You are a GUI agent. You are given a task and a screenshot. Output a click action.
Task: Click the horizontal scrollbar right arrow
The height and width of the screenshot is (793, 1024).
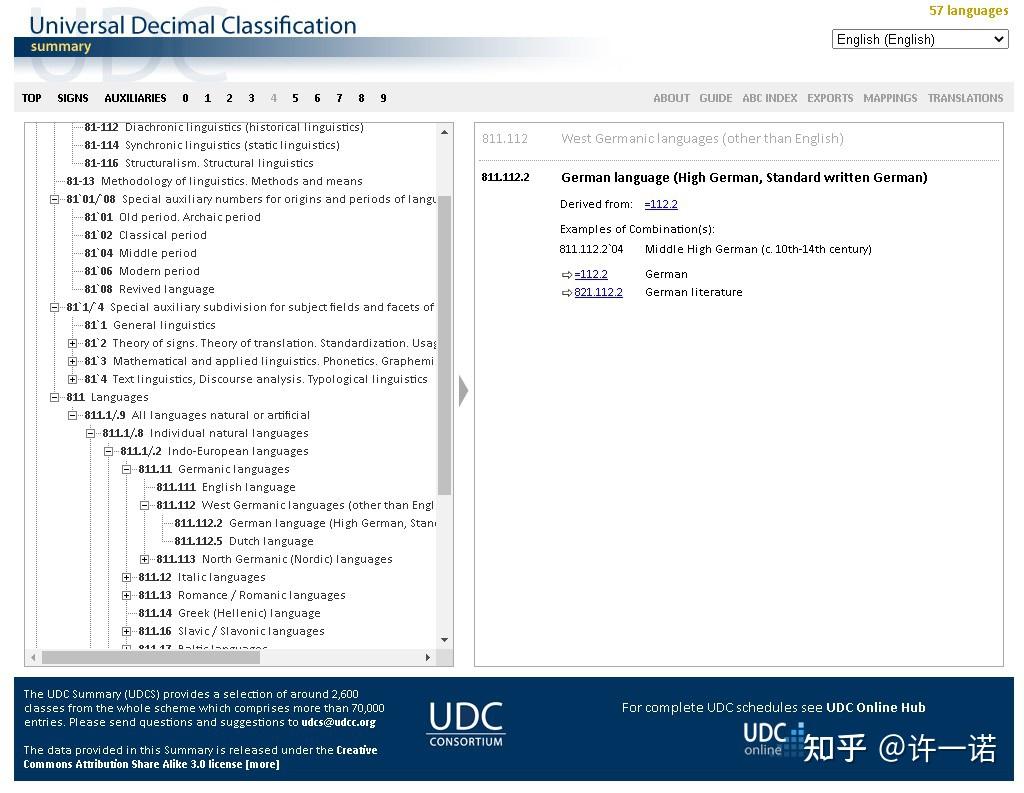coord(430,657)
